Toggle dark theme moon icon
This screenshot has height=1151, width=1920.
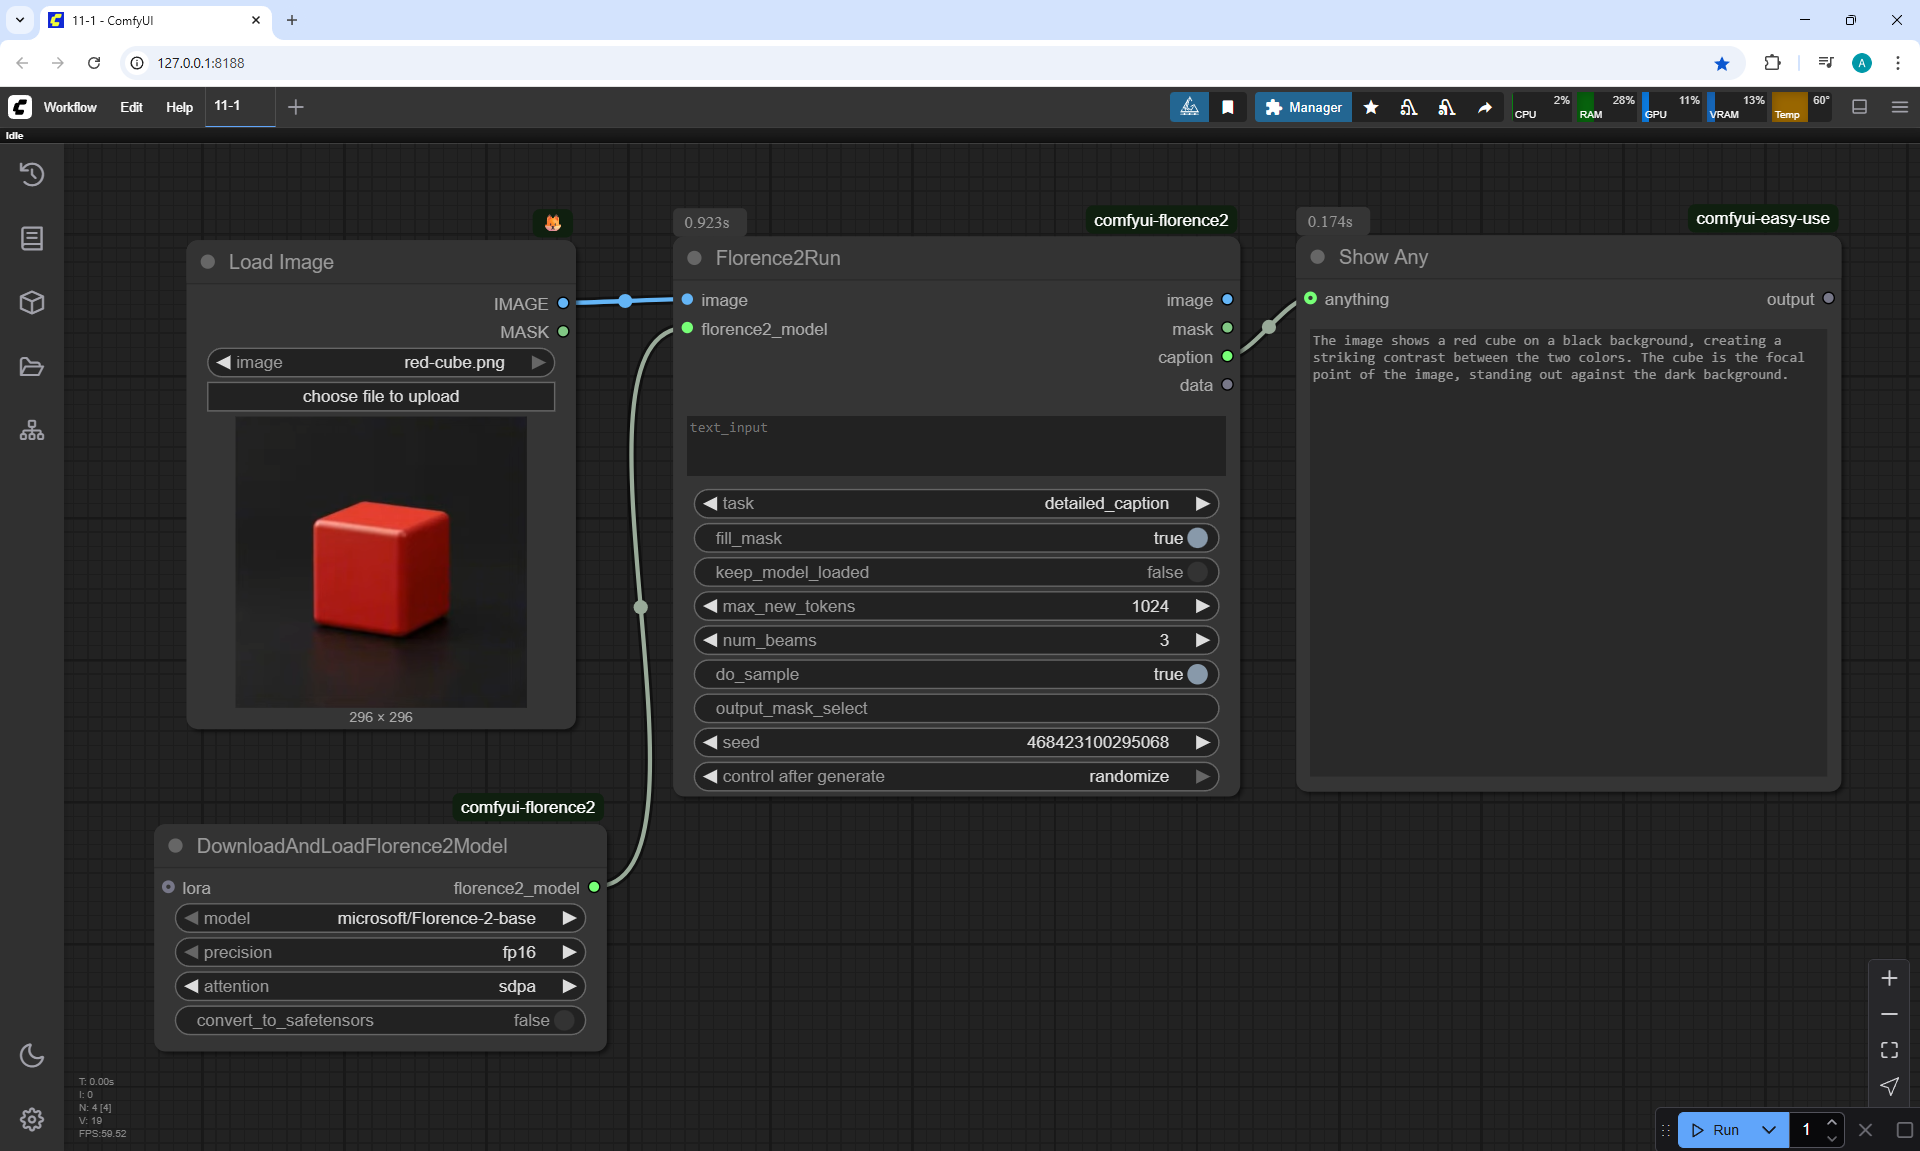tap(32, 1055)
